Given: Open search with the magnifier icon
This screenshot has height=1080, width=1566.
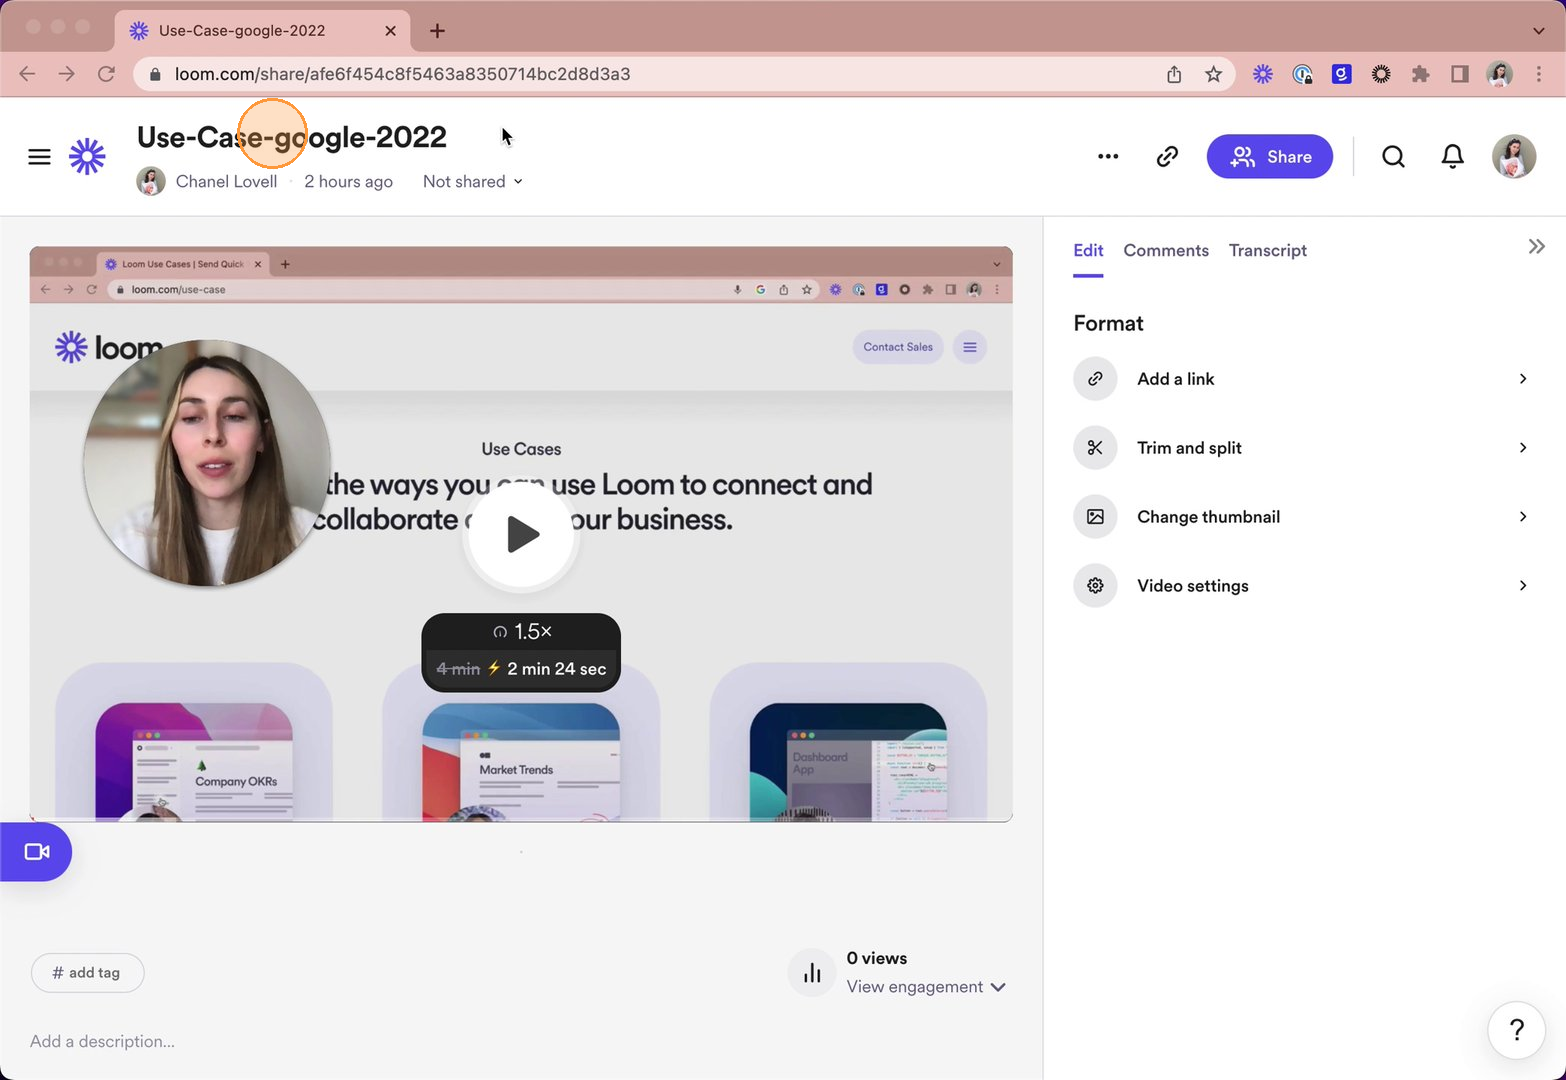Looking at the screenshot, I should pos(1393,156).
